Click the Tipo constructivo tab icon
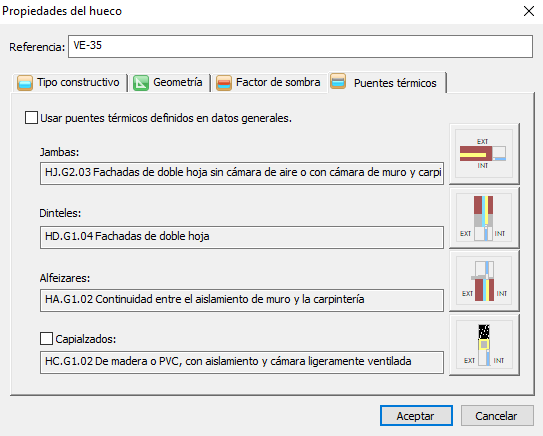The height and width of the screenshot is (436, 543). [25, 83]
